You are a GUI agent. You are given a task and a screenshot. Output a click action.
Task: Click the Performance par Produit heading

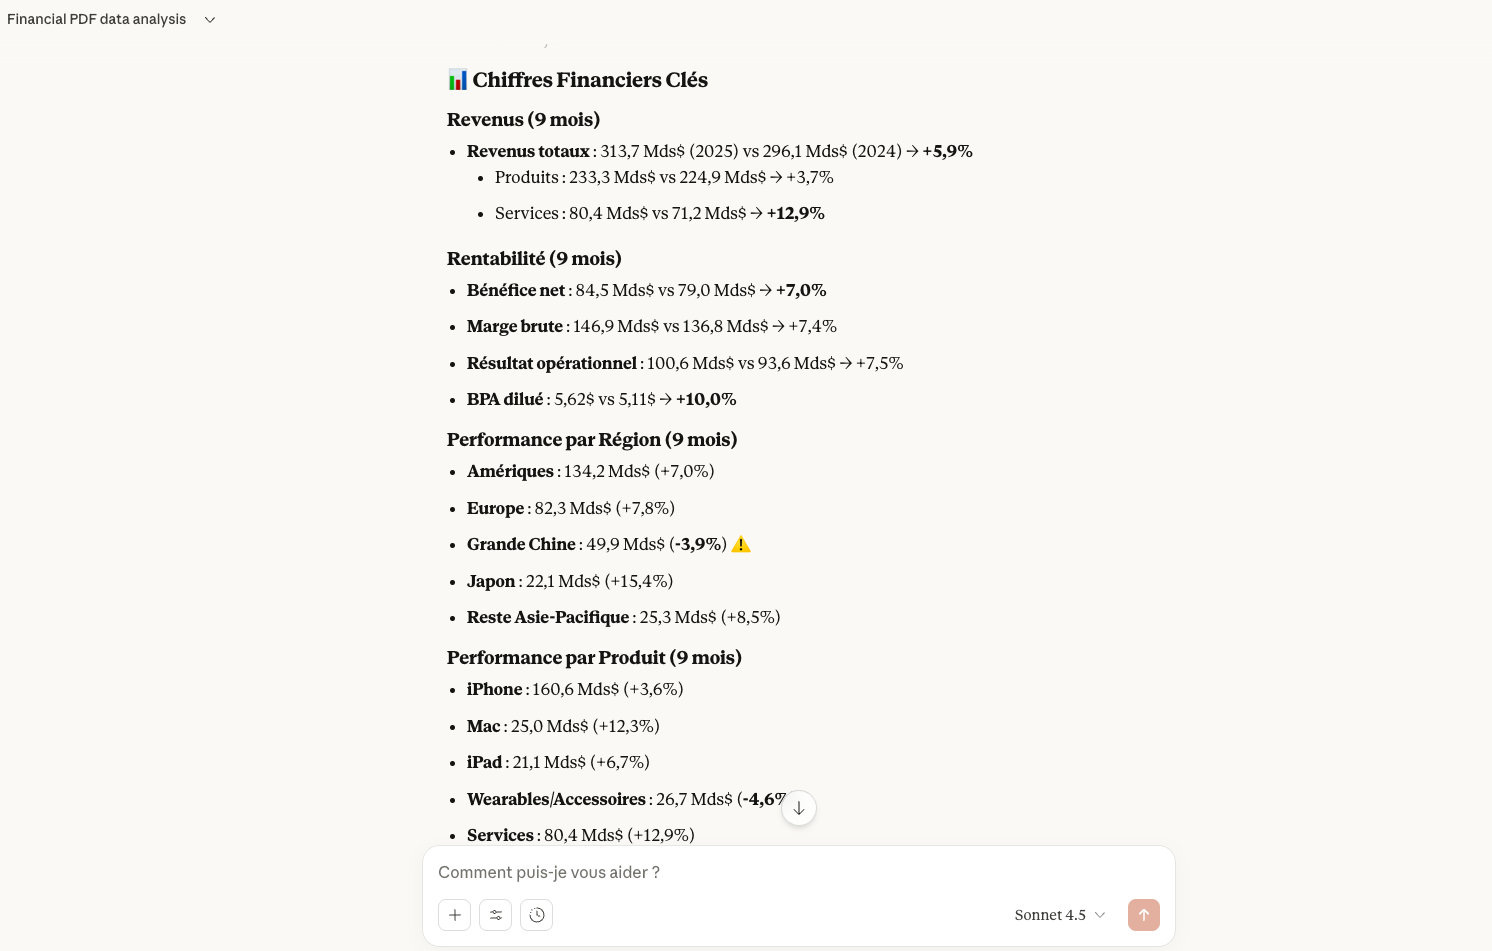point(594,658)
